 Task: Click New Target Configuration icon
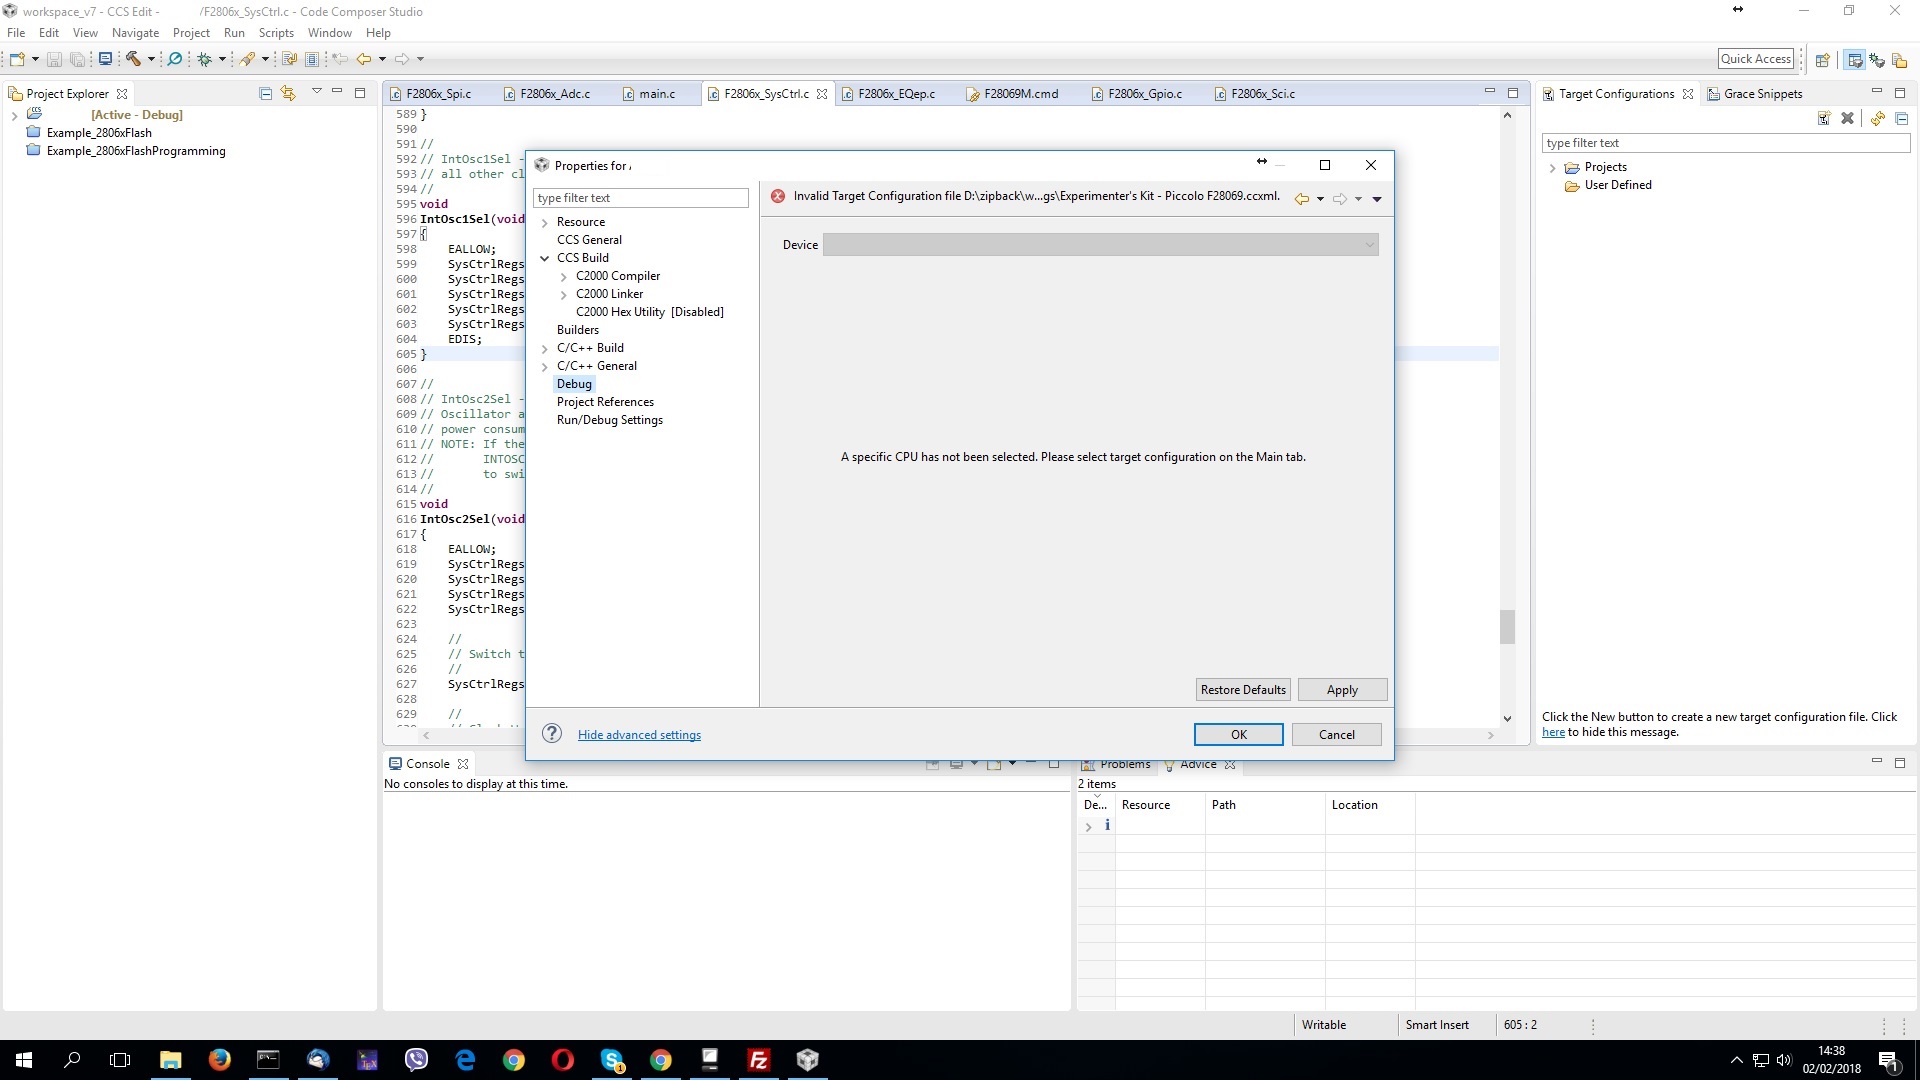1824,118
